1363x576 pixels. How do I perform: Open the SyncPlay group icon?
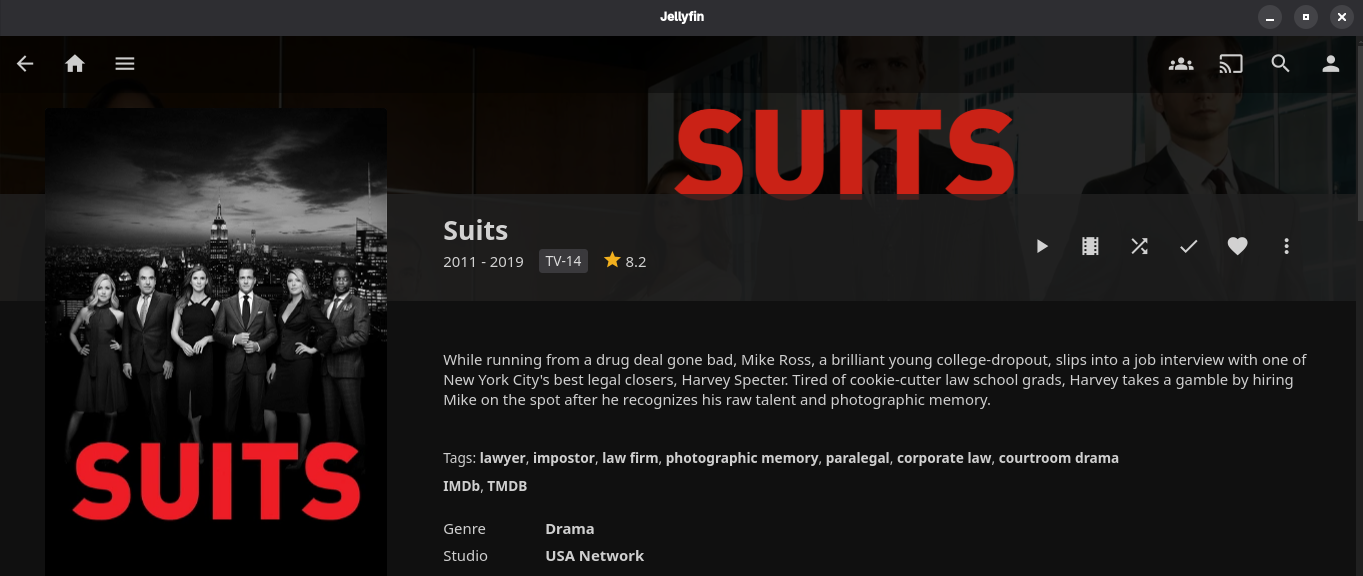pos(1181,64)
